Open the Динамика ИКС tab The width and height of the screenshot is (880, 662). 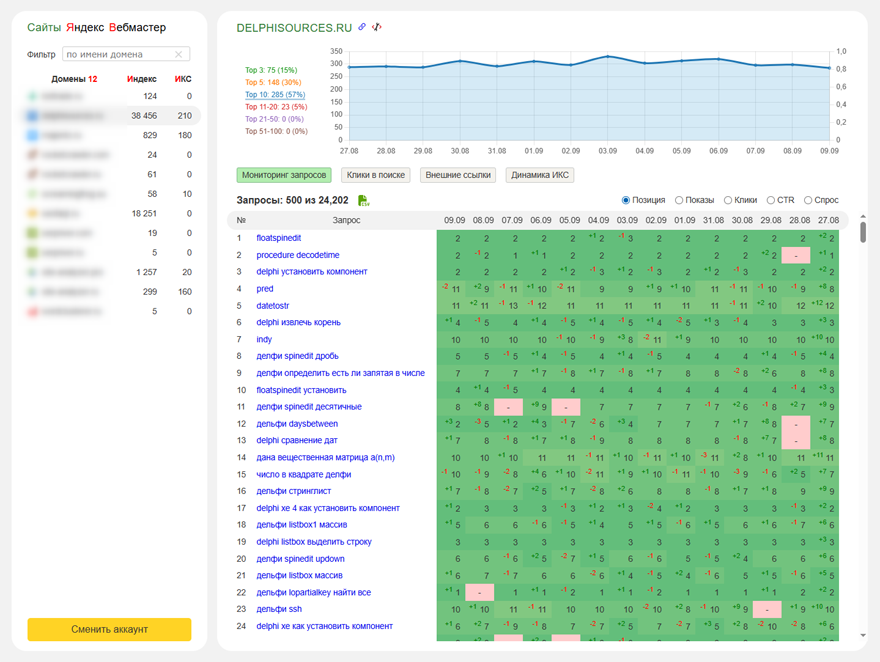tap(540, 175)
